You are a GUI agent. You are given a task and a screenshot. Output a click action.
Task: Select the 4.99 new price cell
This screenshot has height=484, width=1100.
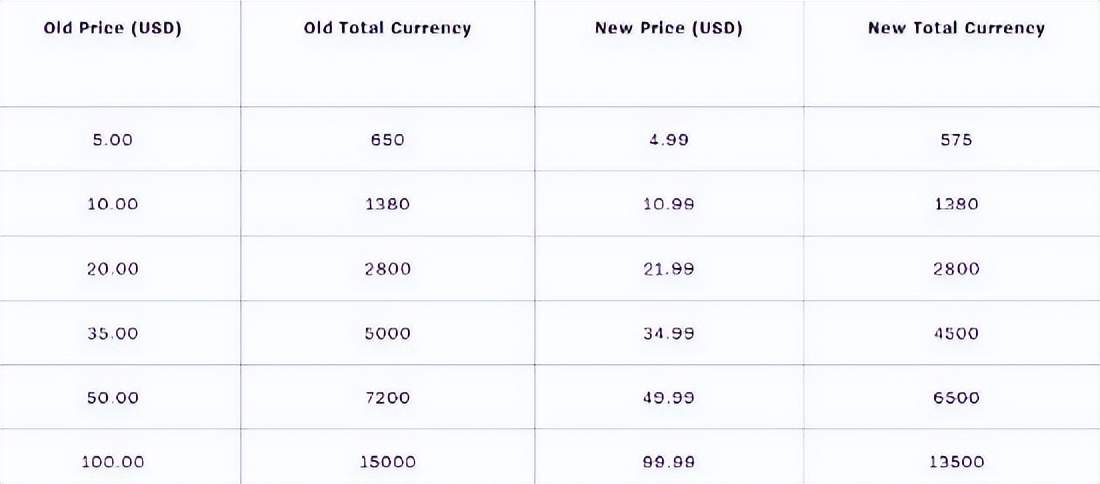[669, 140]
